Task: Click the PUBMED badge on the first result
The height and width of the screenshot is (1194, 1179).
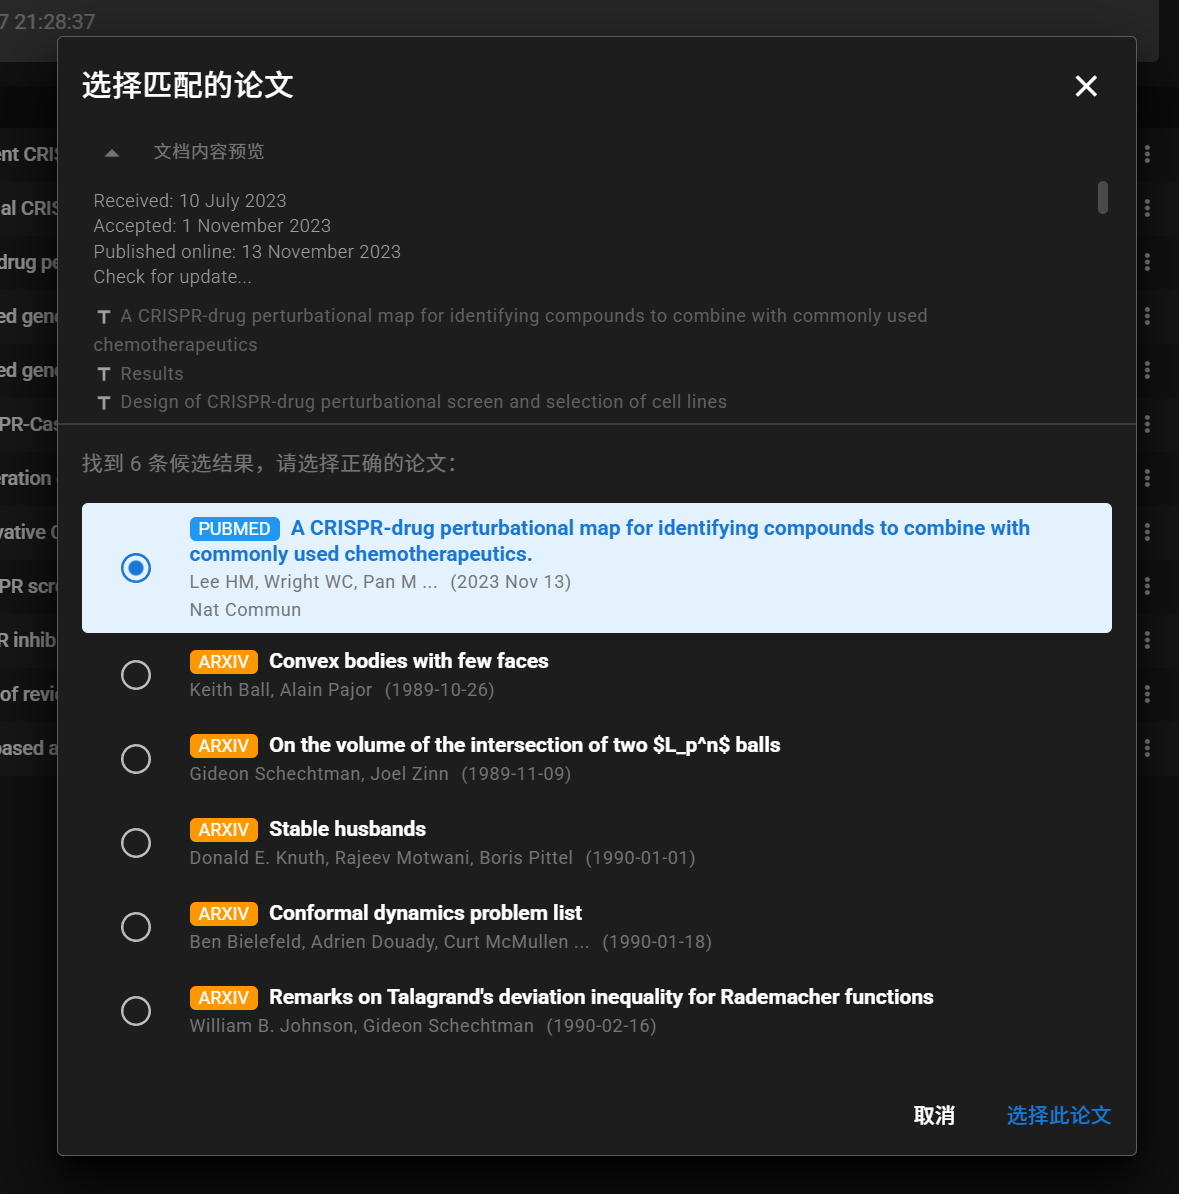Action: [x=234, y=528]
